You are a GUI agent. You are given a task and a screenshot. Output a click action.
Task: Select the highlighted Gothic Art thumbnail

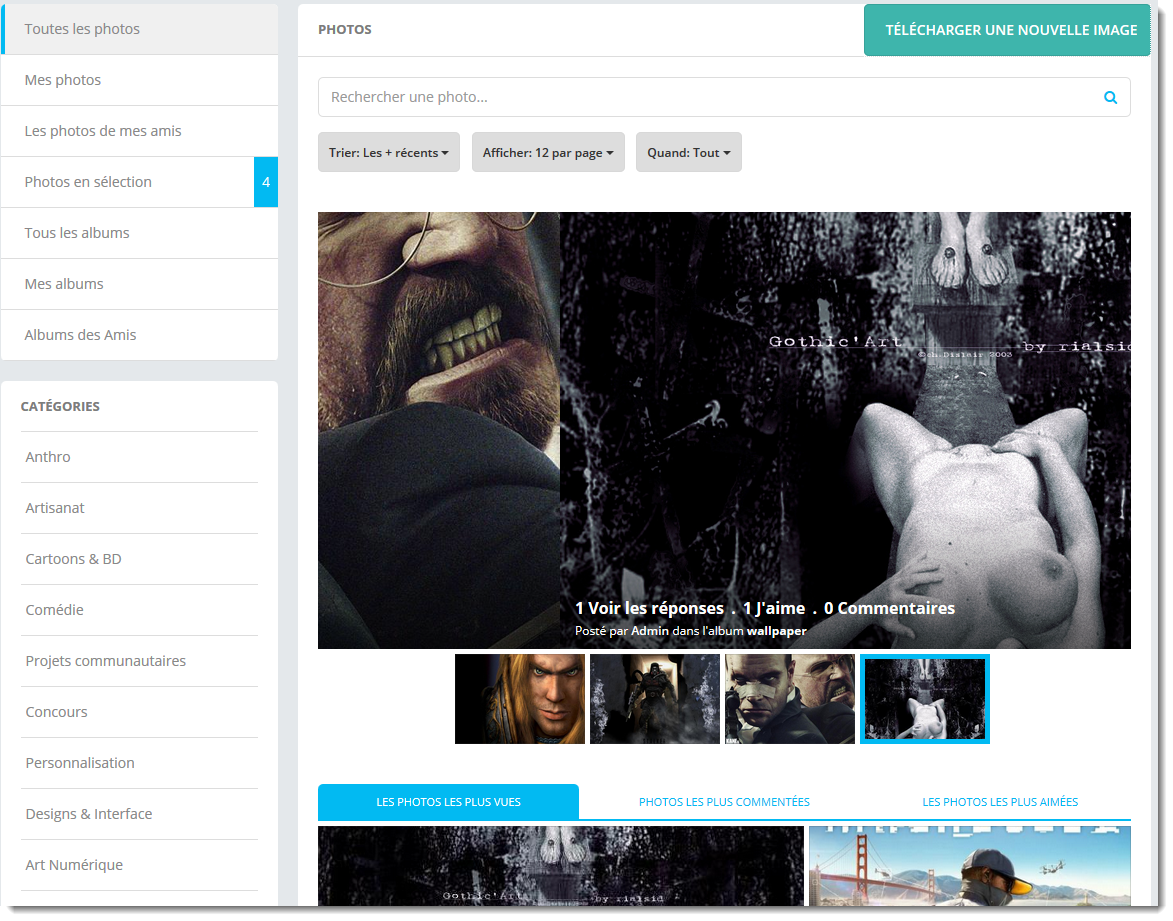click(925, 699)
